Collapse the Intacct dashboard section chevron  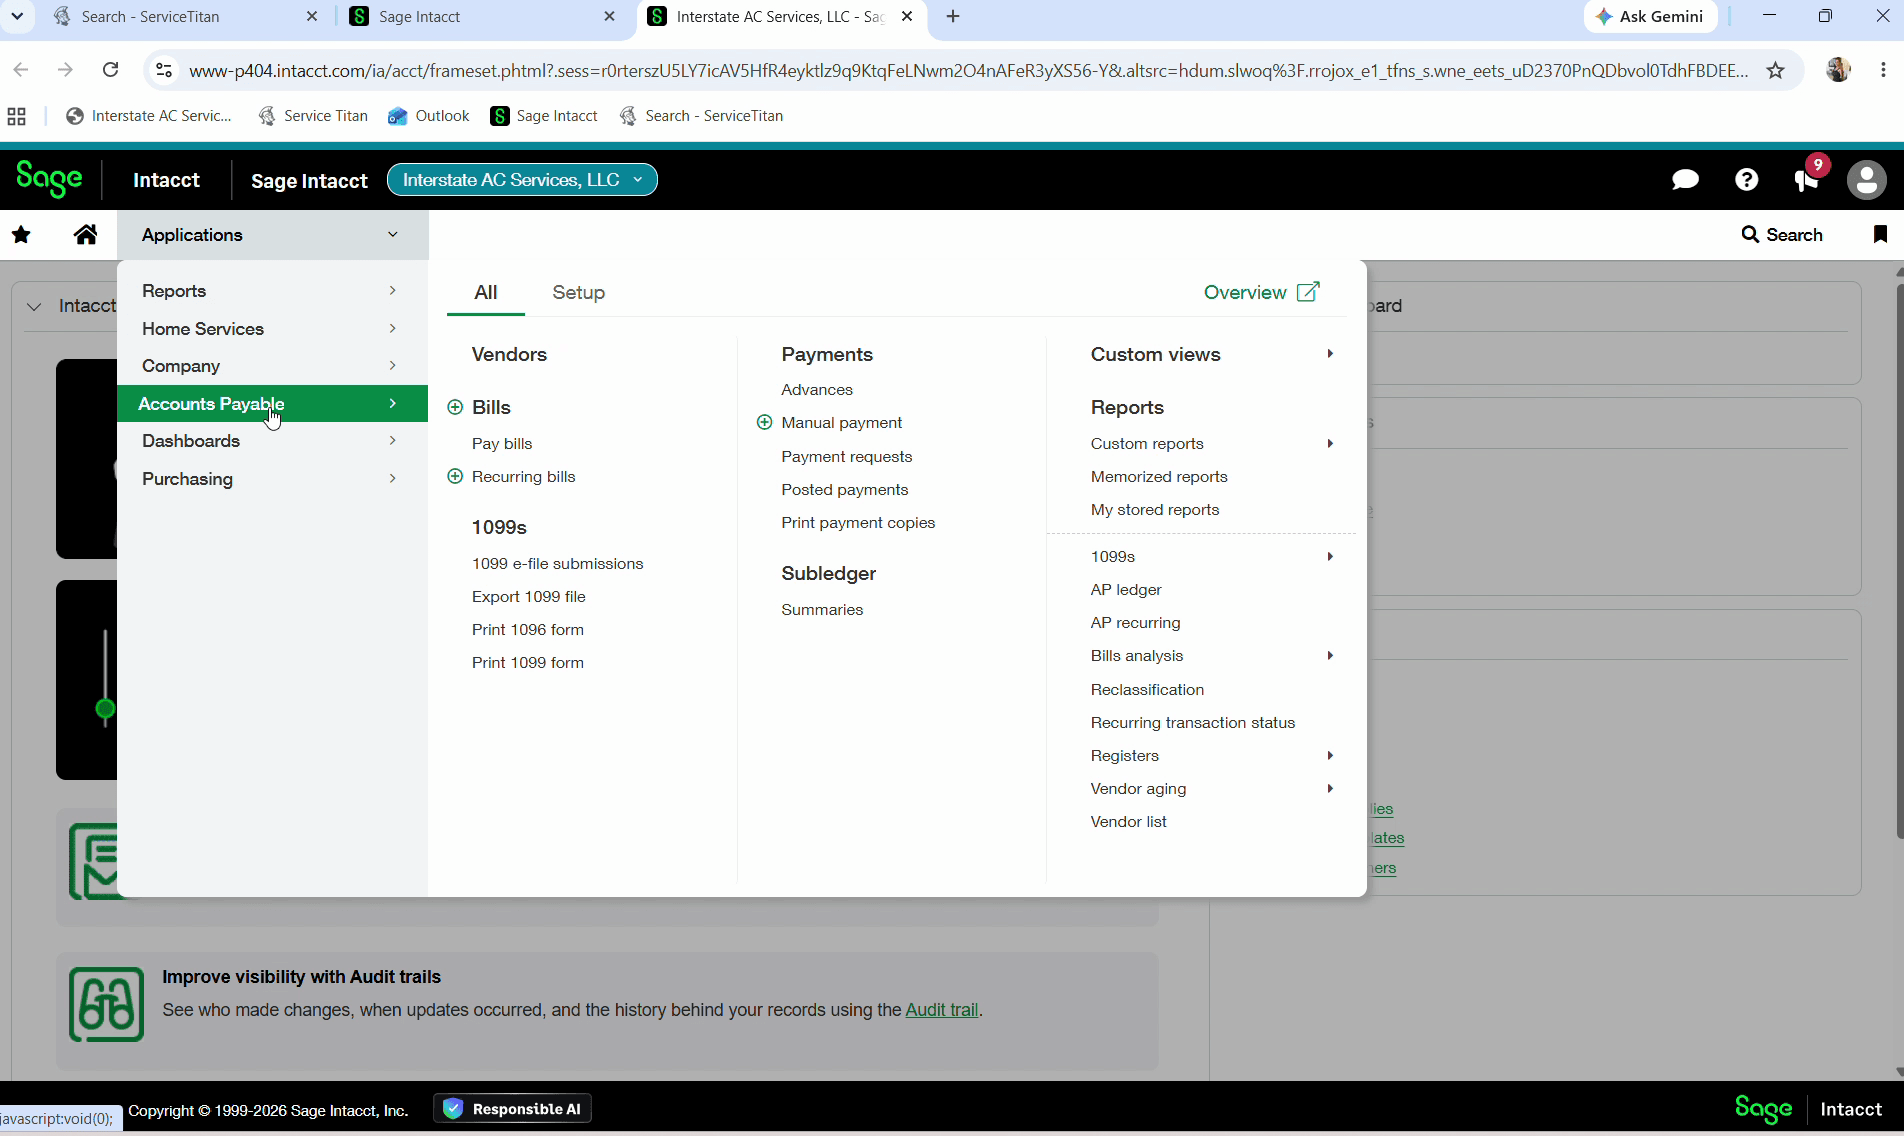34,306
